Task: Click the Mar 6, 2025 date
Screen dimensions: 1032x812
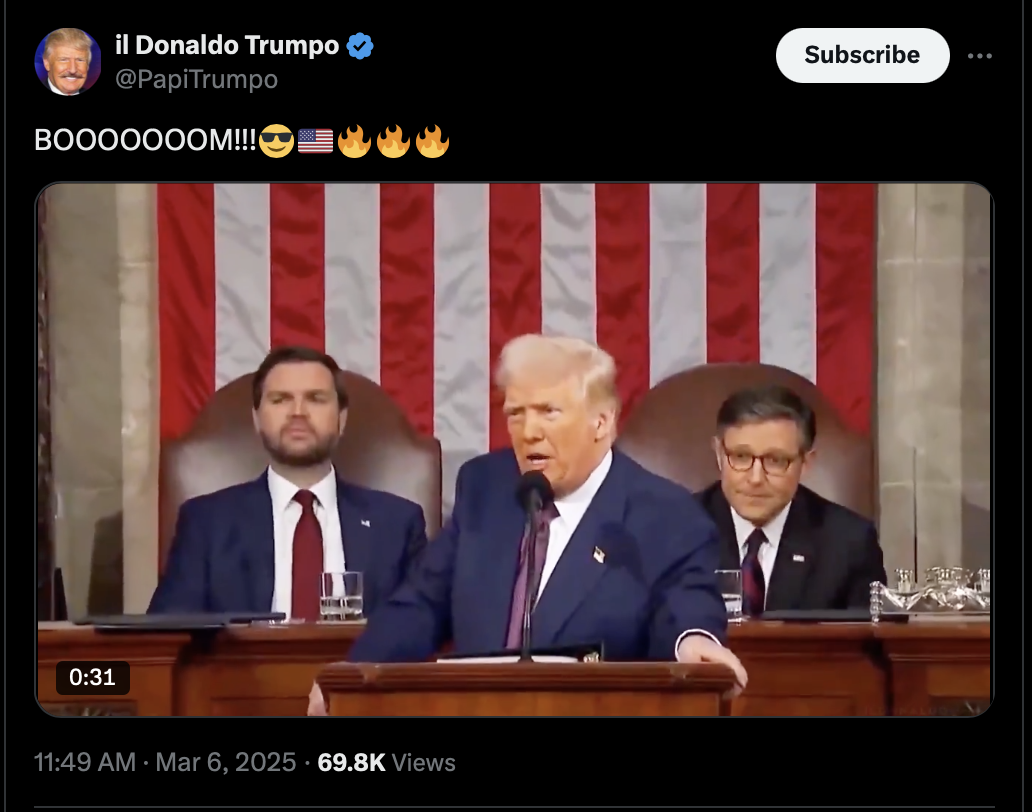Action: [x=226, y=762]
